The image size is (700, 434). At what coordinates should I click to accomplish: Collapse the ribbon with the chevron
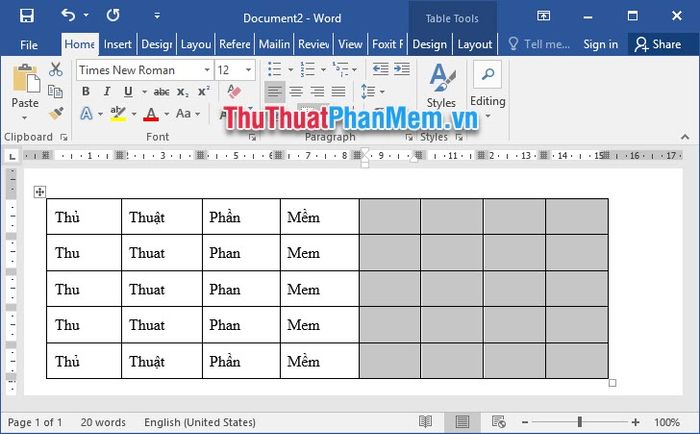[685, 137]
